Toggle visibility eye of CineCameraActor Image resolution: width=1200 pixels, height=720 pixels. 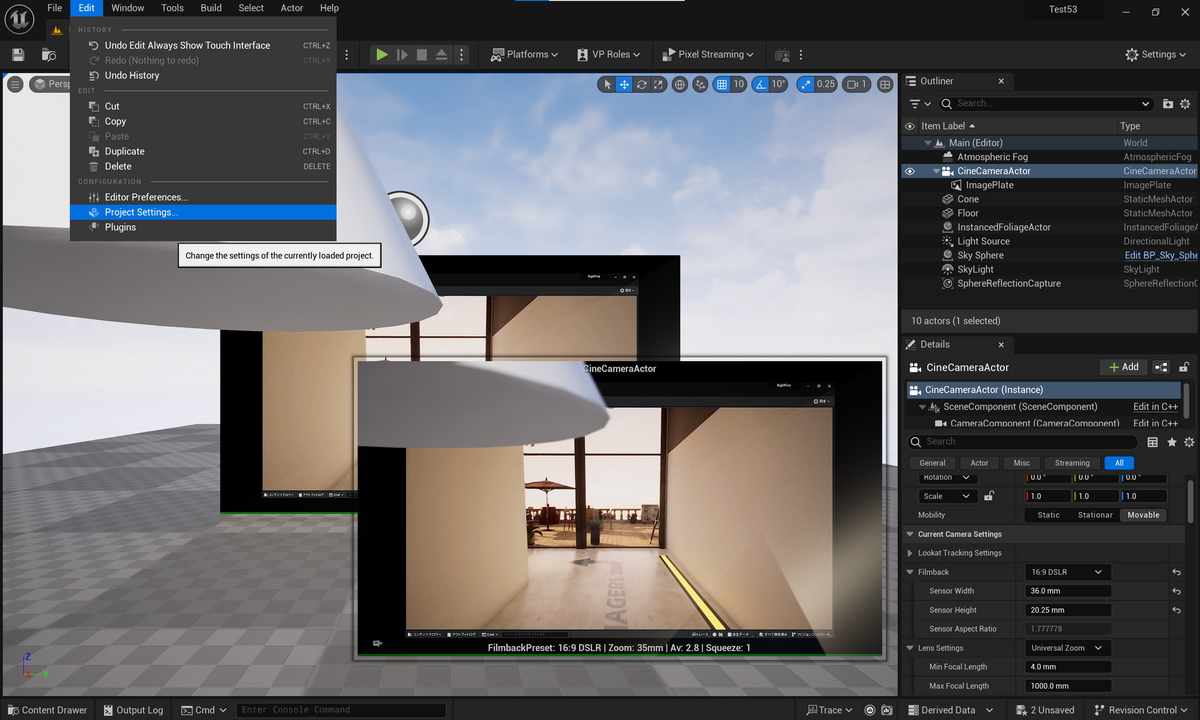(x=910, y=171)
